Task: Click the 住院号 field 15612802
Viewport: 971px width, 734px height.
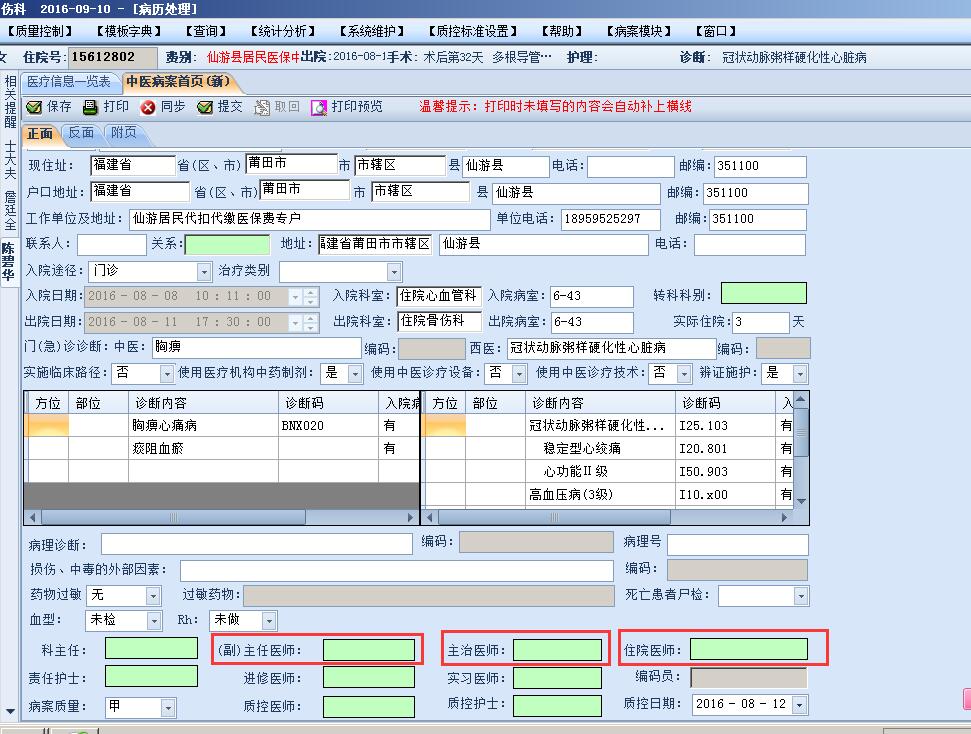Action: 112,58
